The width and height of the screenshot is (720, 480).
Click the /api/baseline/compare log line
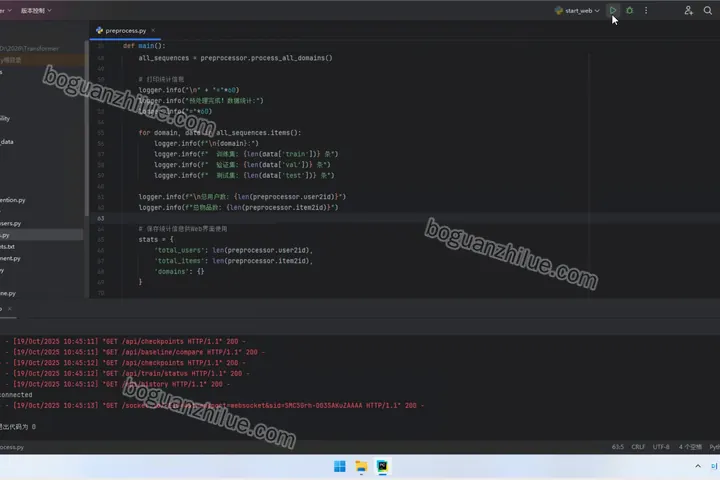click(139, 352)
